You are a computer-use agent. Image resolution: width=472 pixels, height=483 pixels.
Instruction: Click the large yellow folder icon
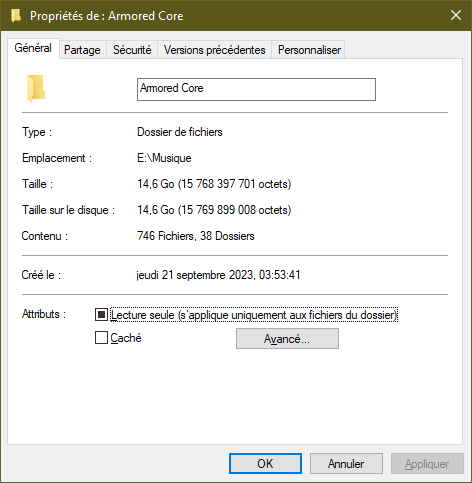point(36,89)
